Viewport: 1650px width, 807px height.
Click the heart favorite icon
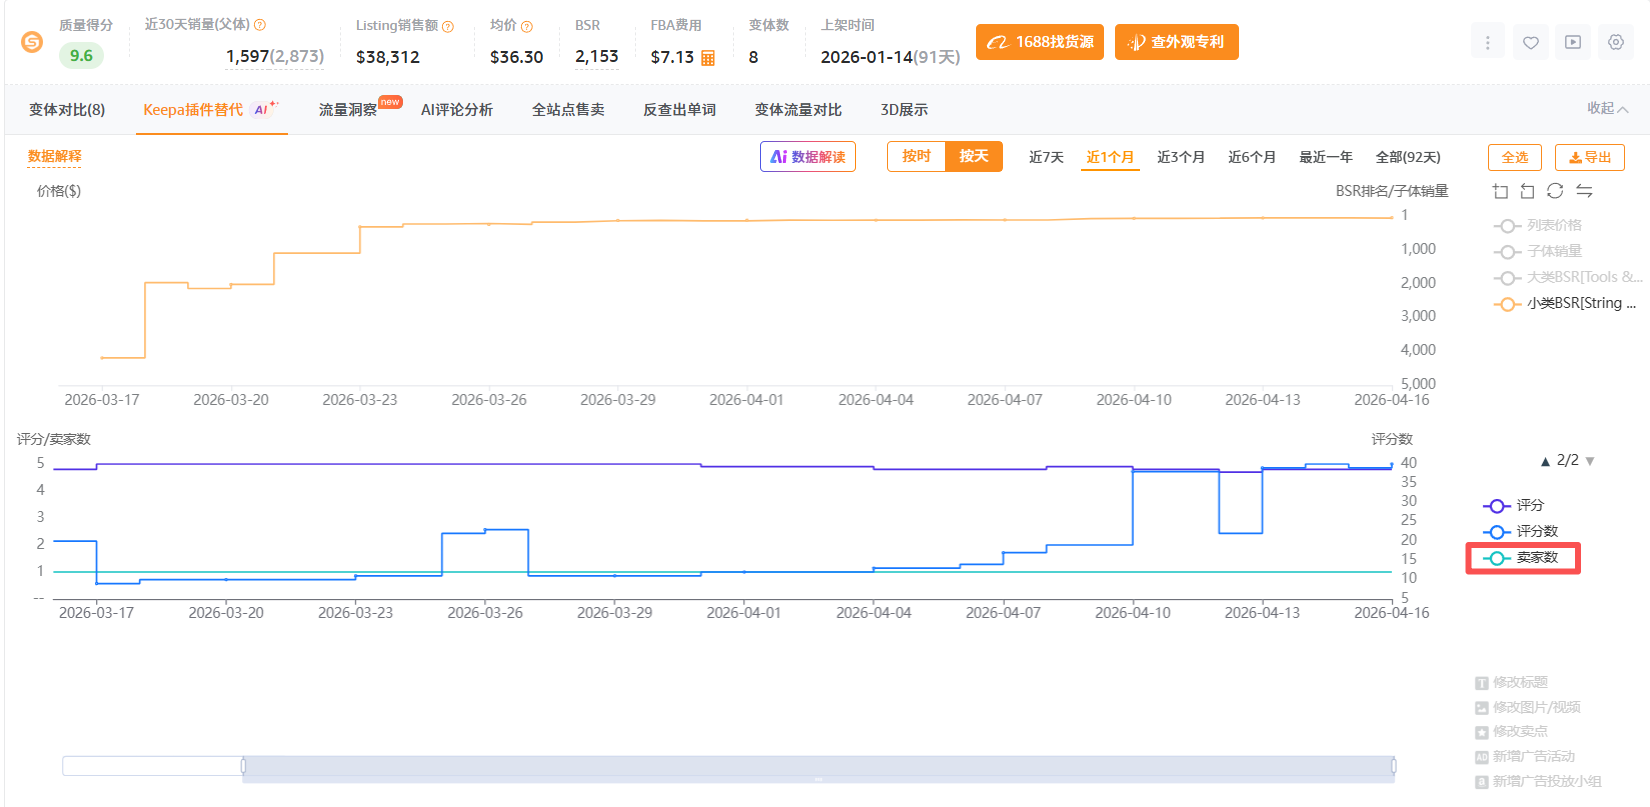tap(1530, 42)
